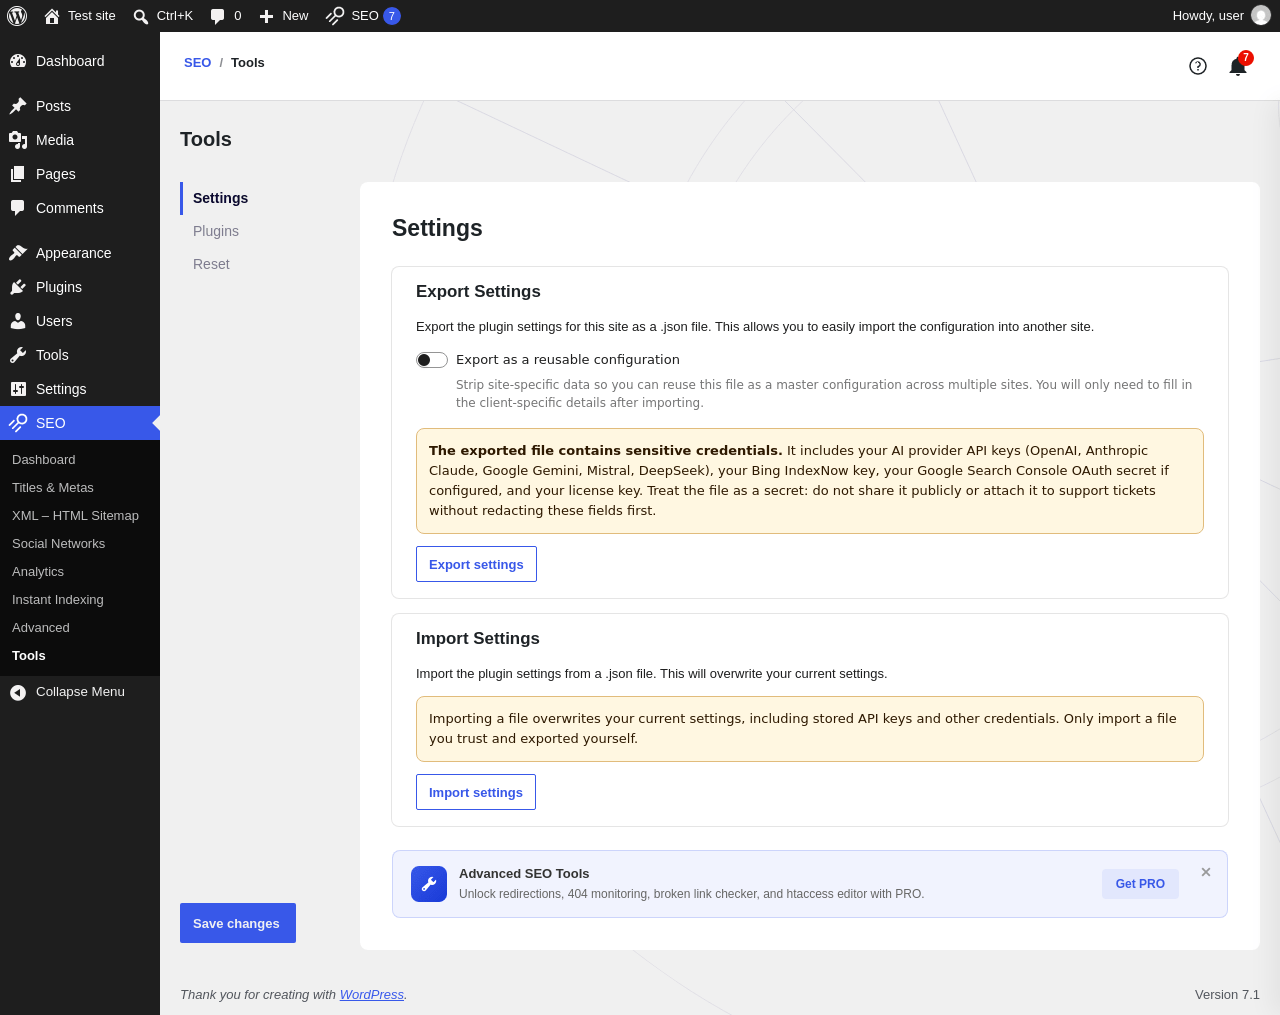Select the Settings tab in Tools
This screenshot has width=1280, height=1015.
tap(220, 198)
